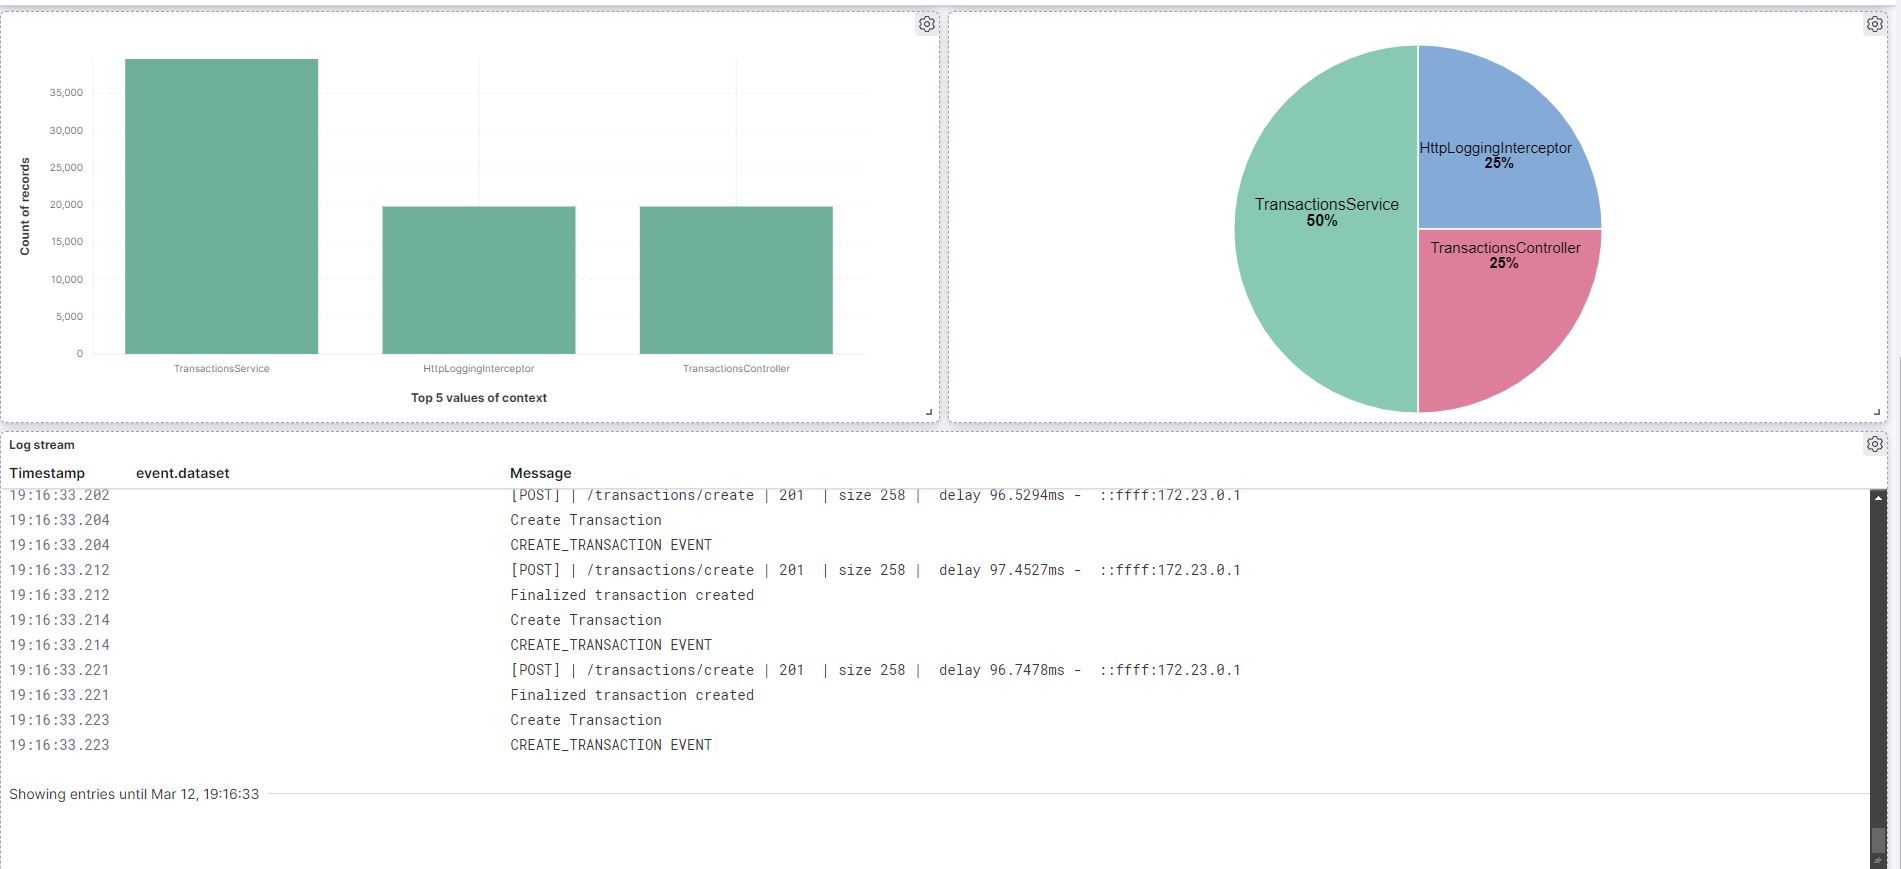Click 'Create Transaction' at 19:16:33.214
Viewport: 1901px width, 869px height.
[x=586, y=620]
